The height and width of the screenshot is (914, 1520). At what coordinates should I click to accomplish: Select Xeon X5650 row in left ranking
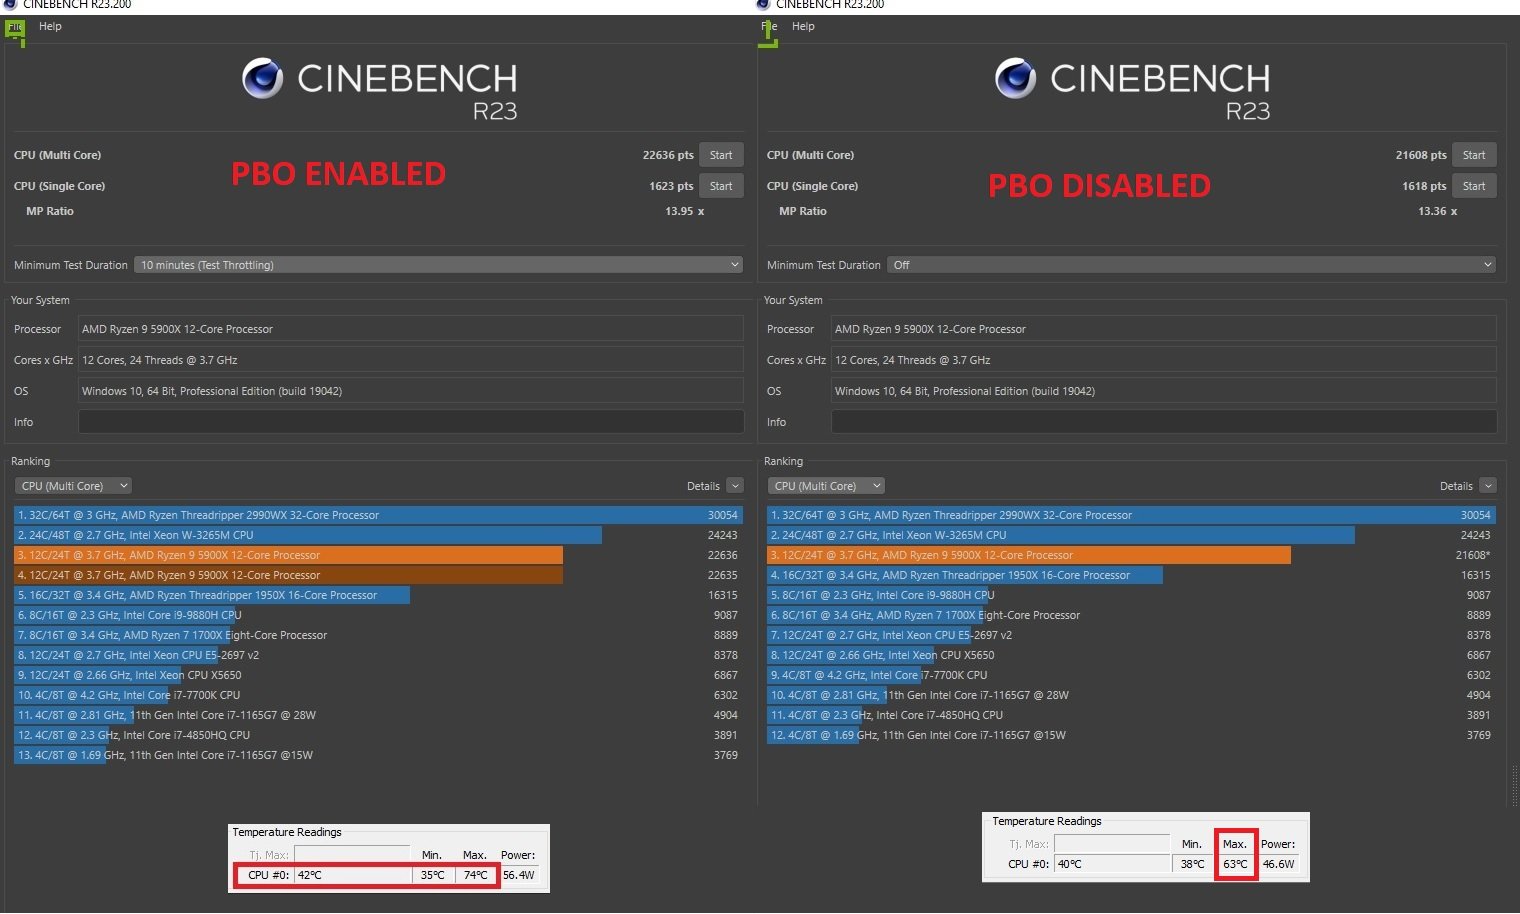(x=378, y=675)
